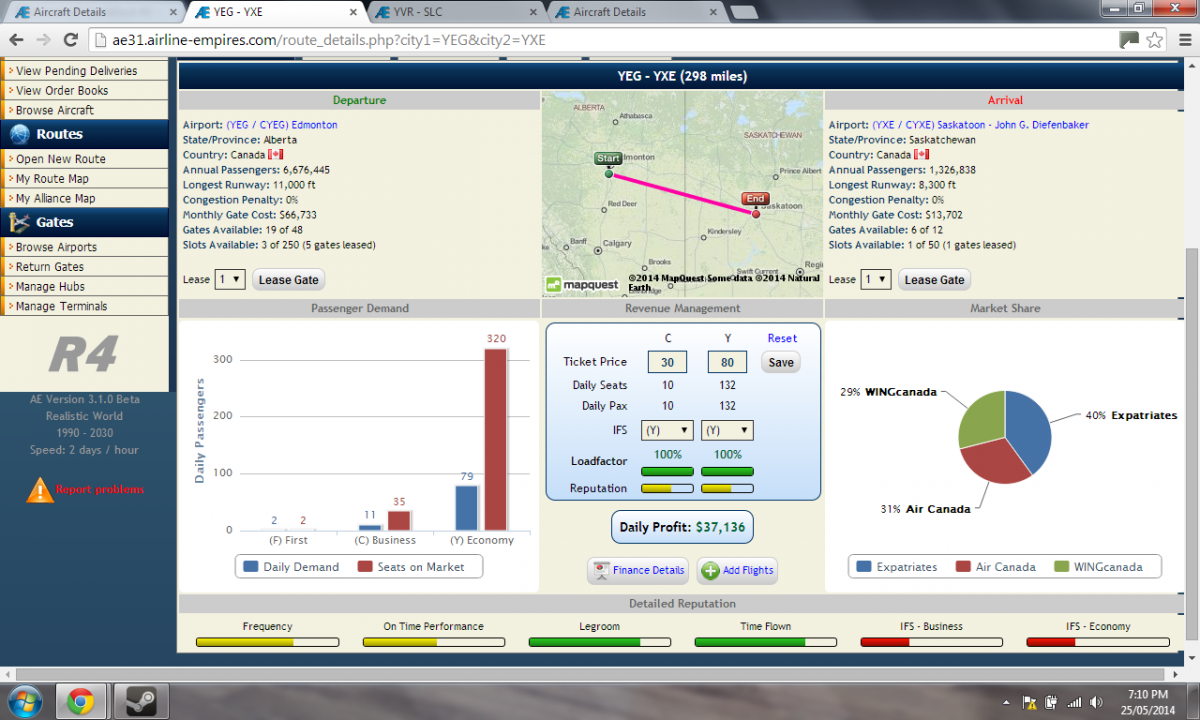Viewport: 1200px width, 720px height.
Task: Go back using the browser back arrow
Action: click(16, 40)
